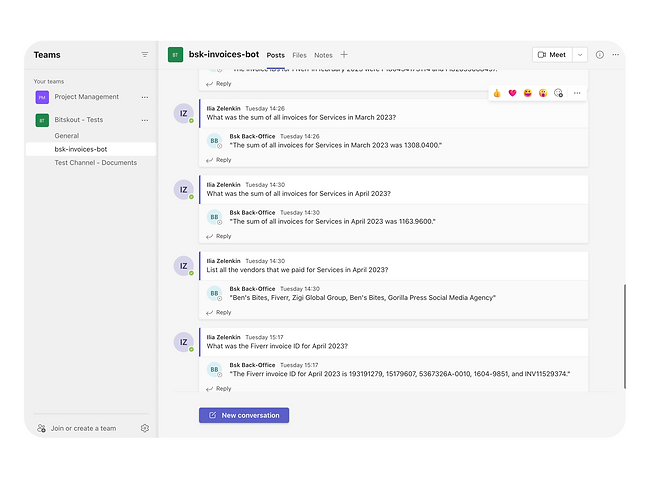Open channel more options in header
650x479 pixels.
(x=616, y=54)
